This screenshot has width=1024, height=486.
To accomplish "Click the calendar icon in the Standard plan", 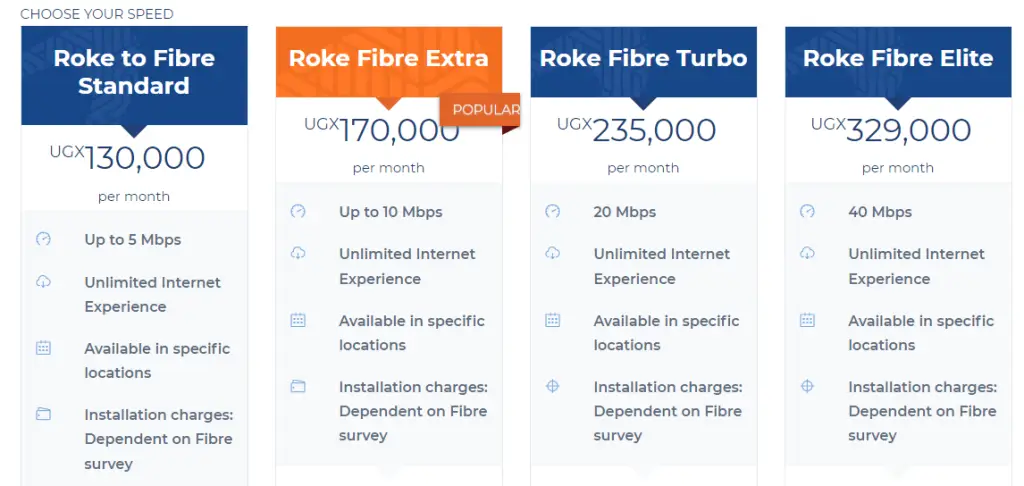I will (x=43, y=348).
